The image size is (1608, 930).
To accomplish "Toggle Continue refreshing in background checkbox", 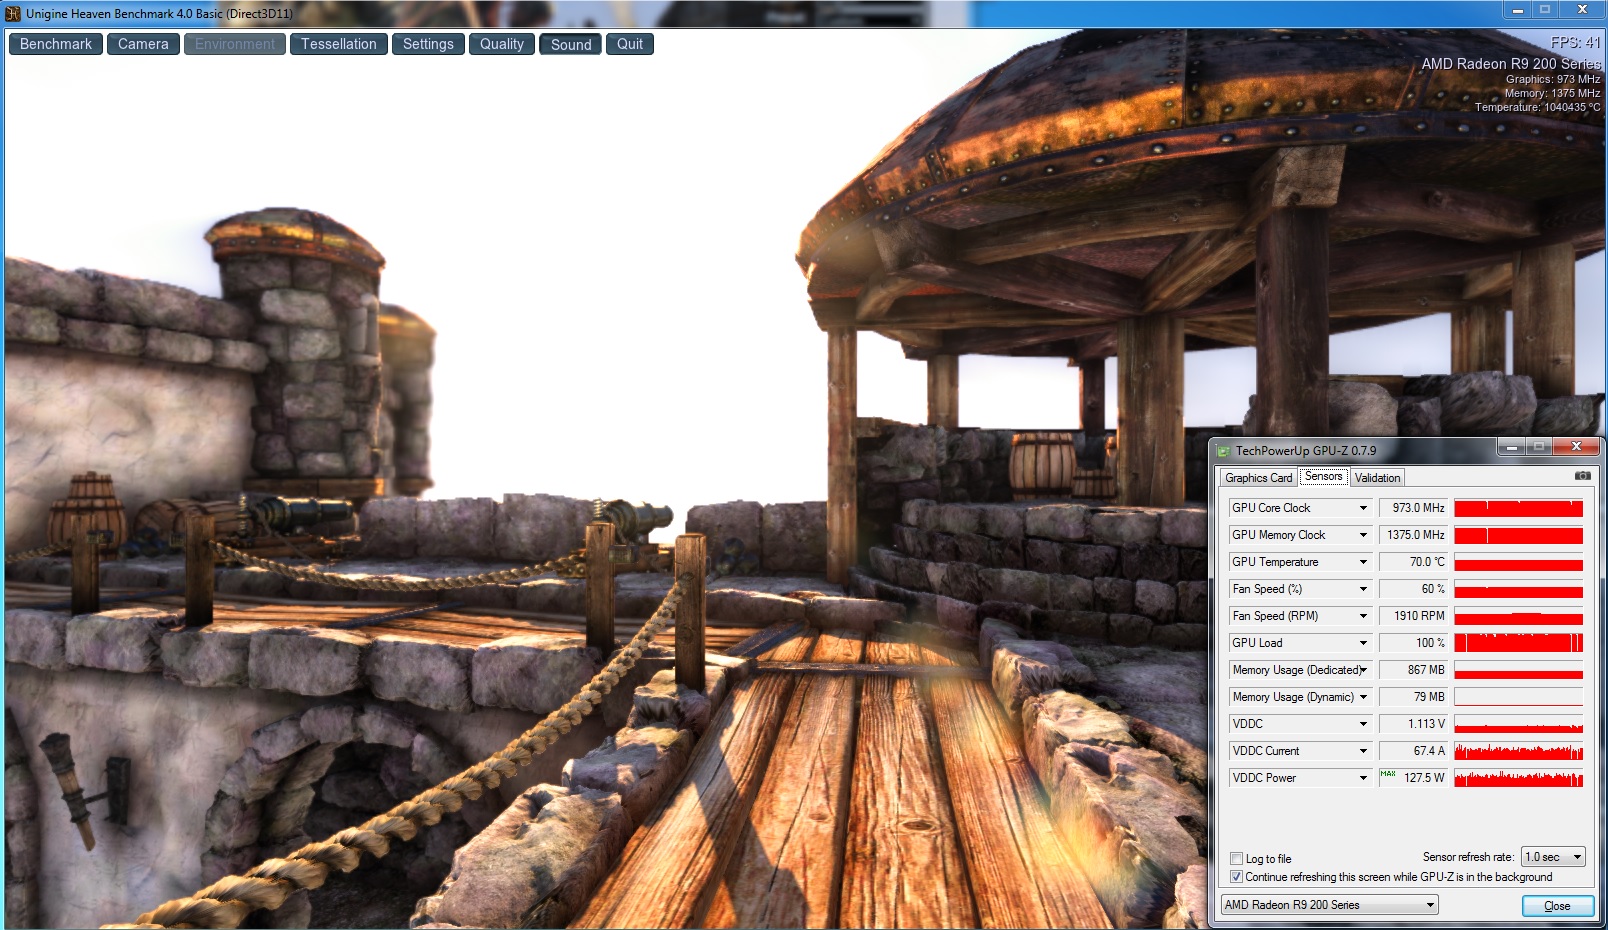I will point(1237,877).
